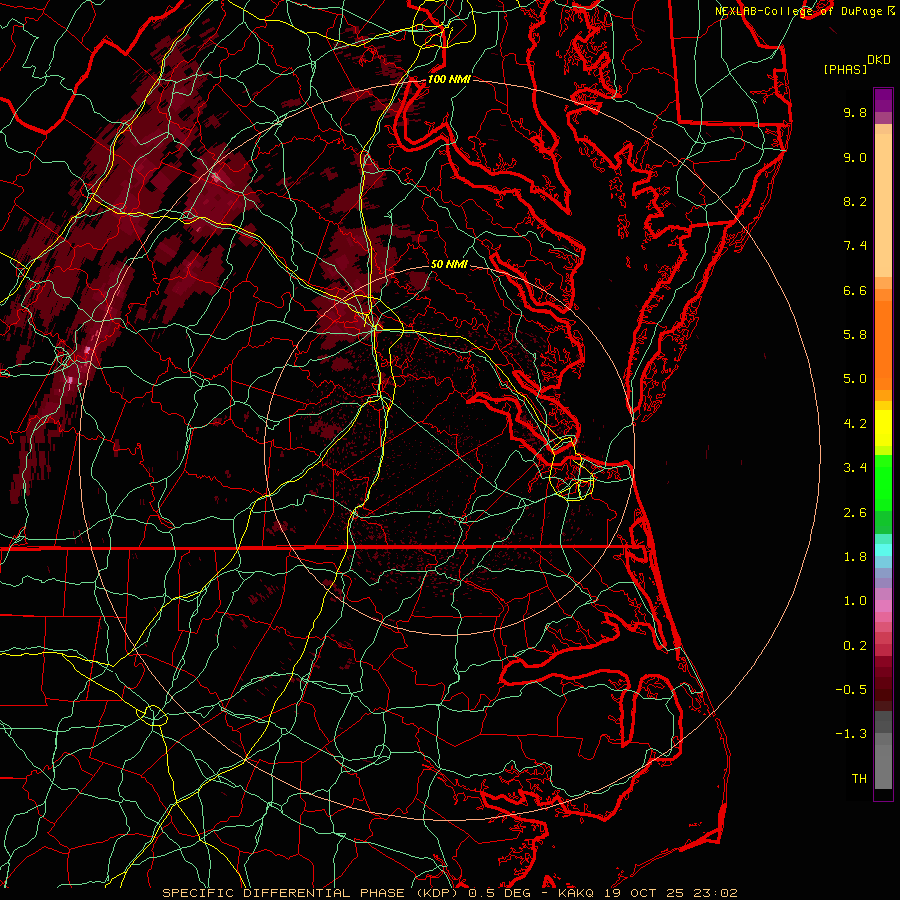Click the 9.8 value on the color scale

point(855,112)
